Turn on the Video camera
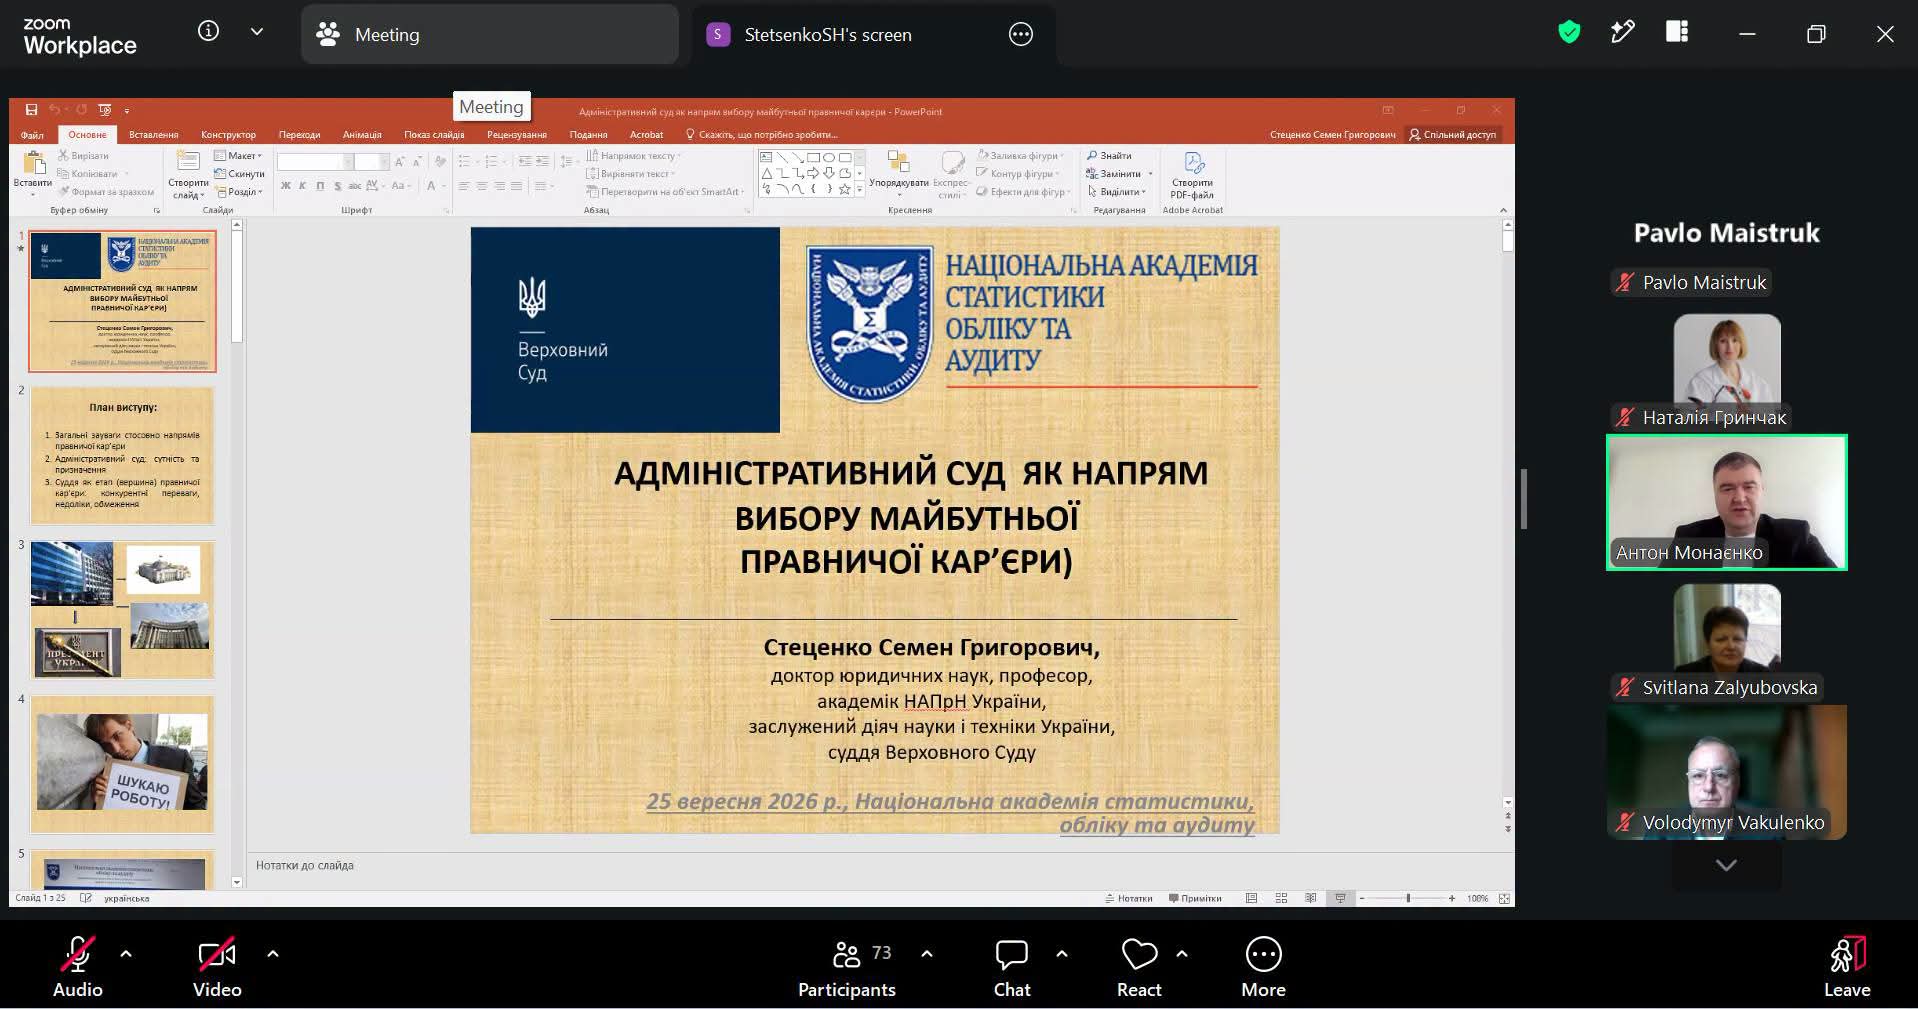 pyautogui.click(x=217, y=968)
